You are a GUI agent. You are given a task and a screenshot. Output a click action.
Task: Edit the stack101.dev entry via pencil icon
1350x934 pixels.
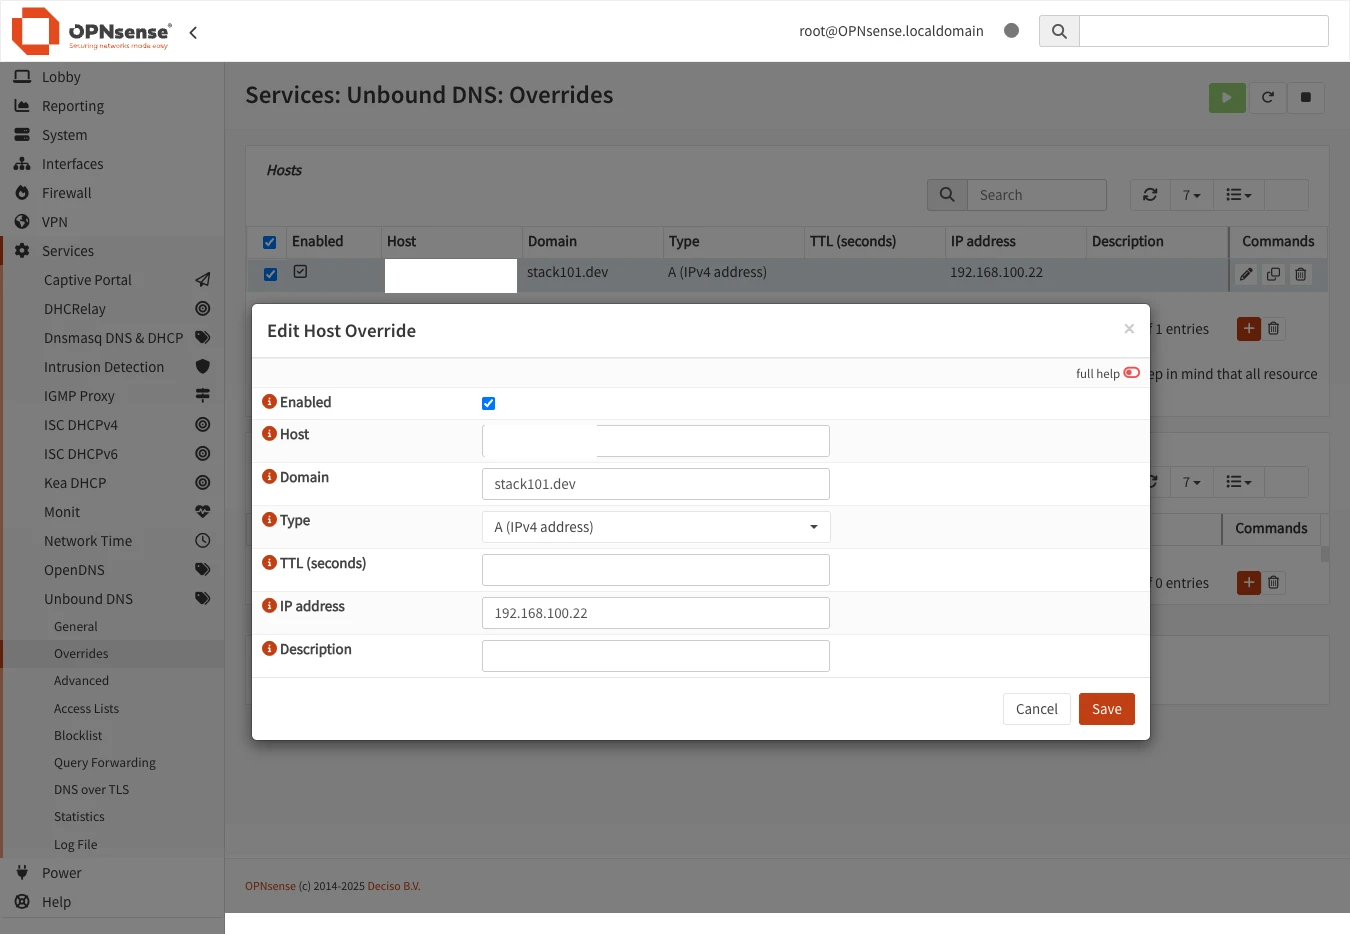1245,273
